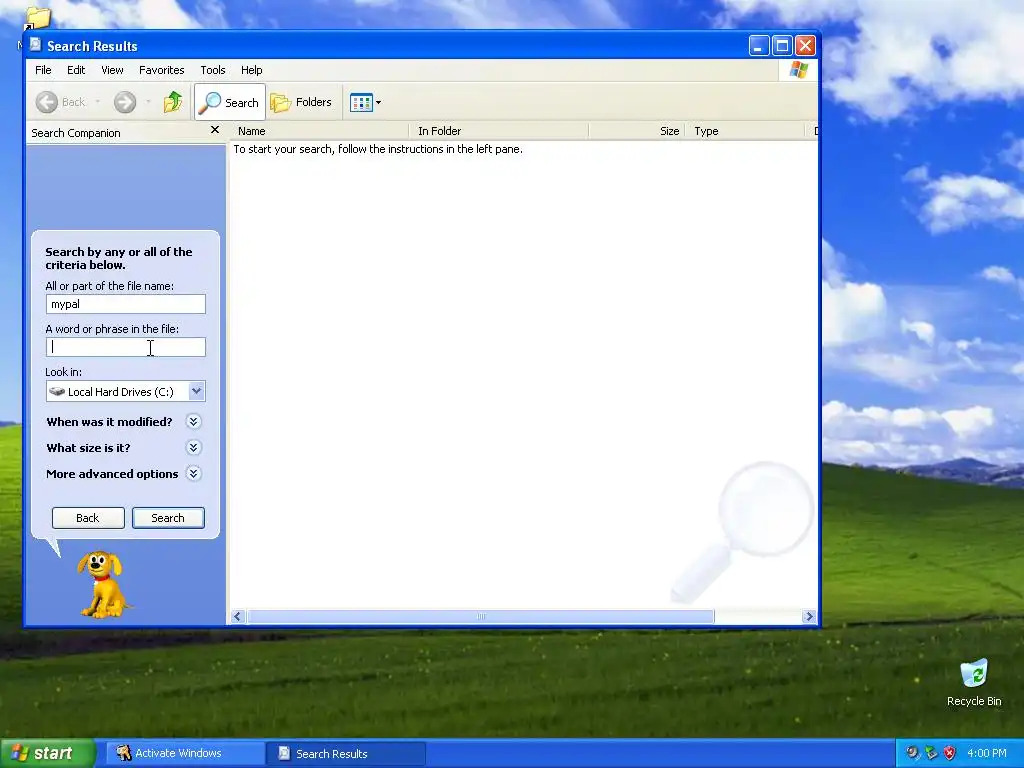The height and width of the screenshot is (768, 1024).
Task: Start search with the Search button
Action: point(168,518)
